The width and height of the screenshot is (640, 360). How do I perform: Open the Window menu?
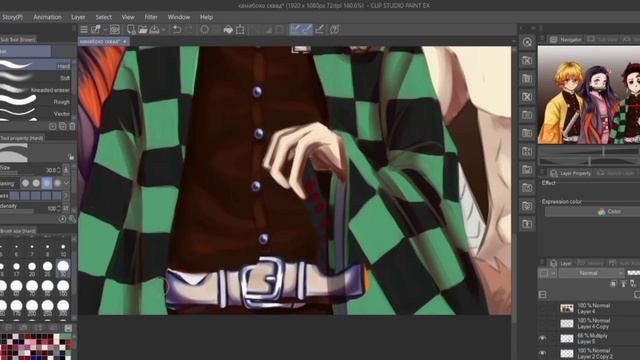pos(179,17)
